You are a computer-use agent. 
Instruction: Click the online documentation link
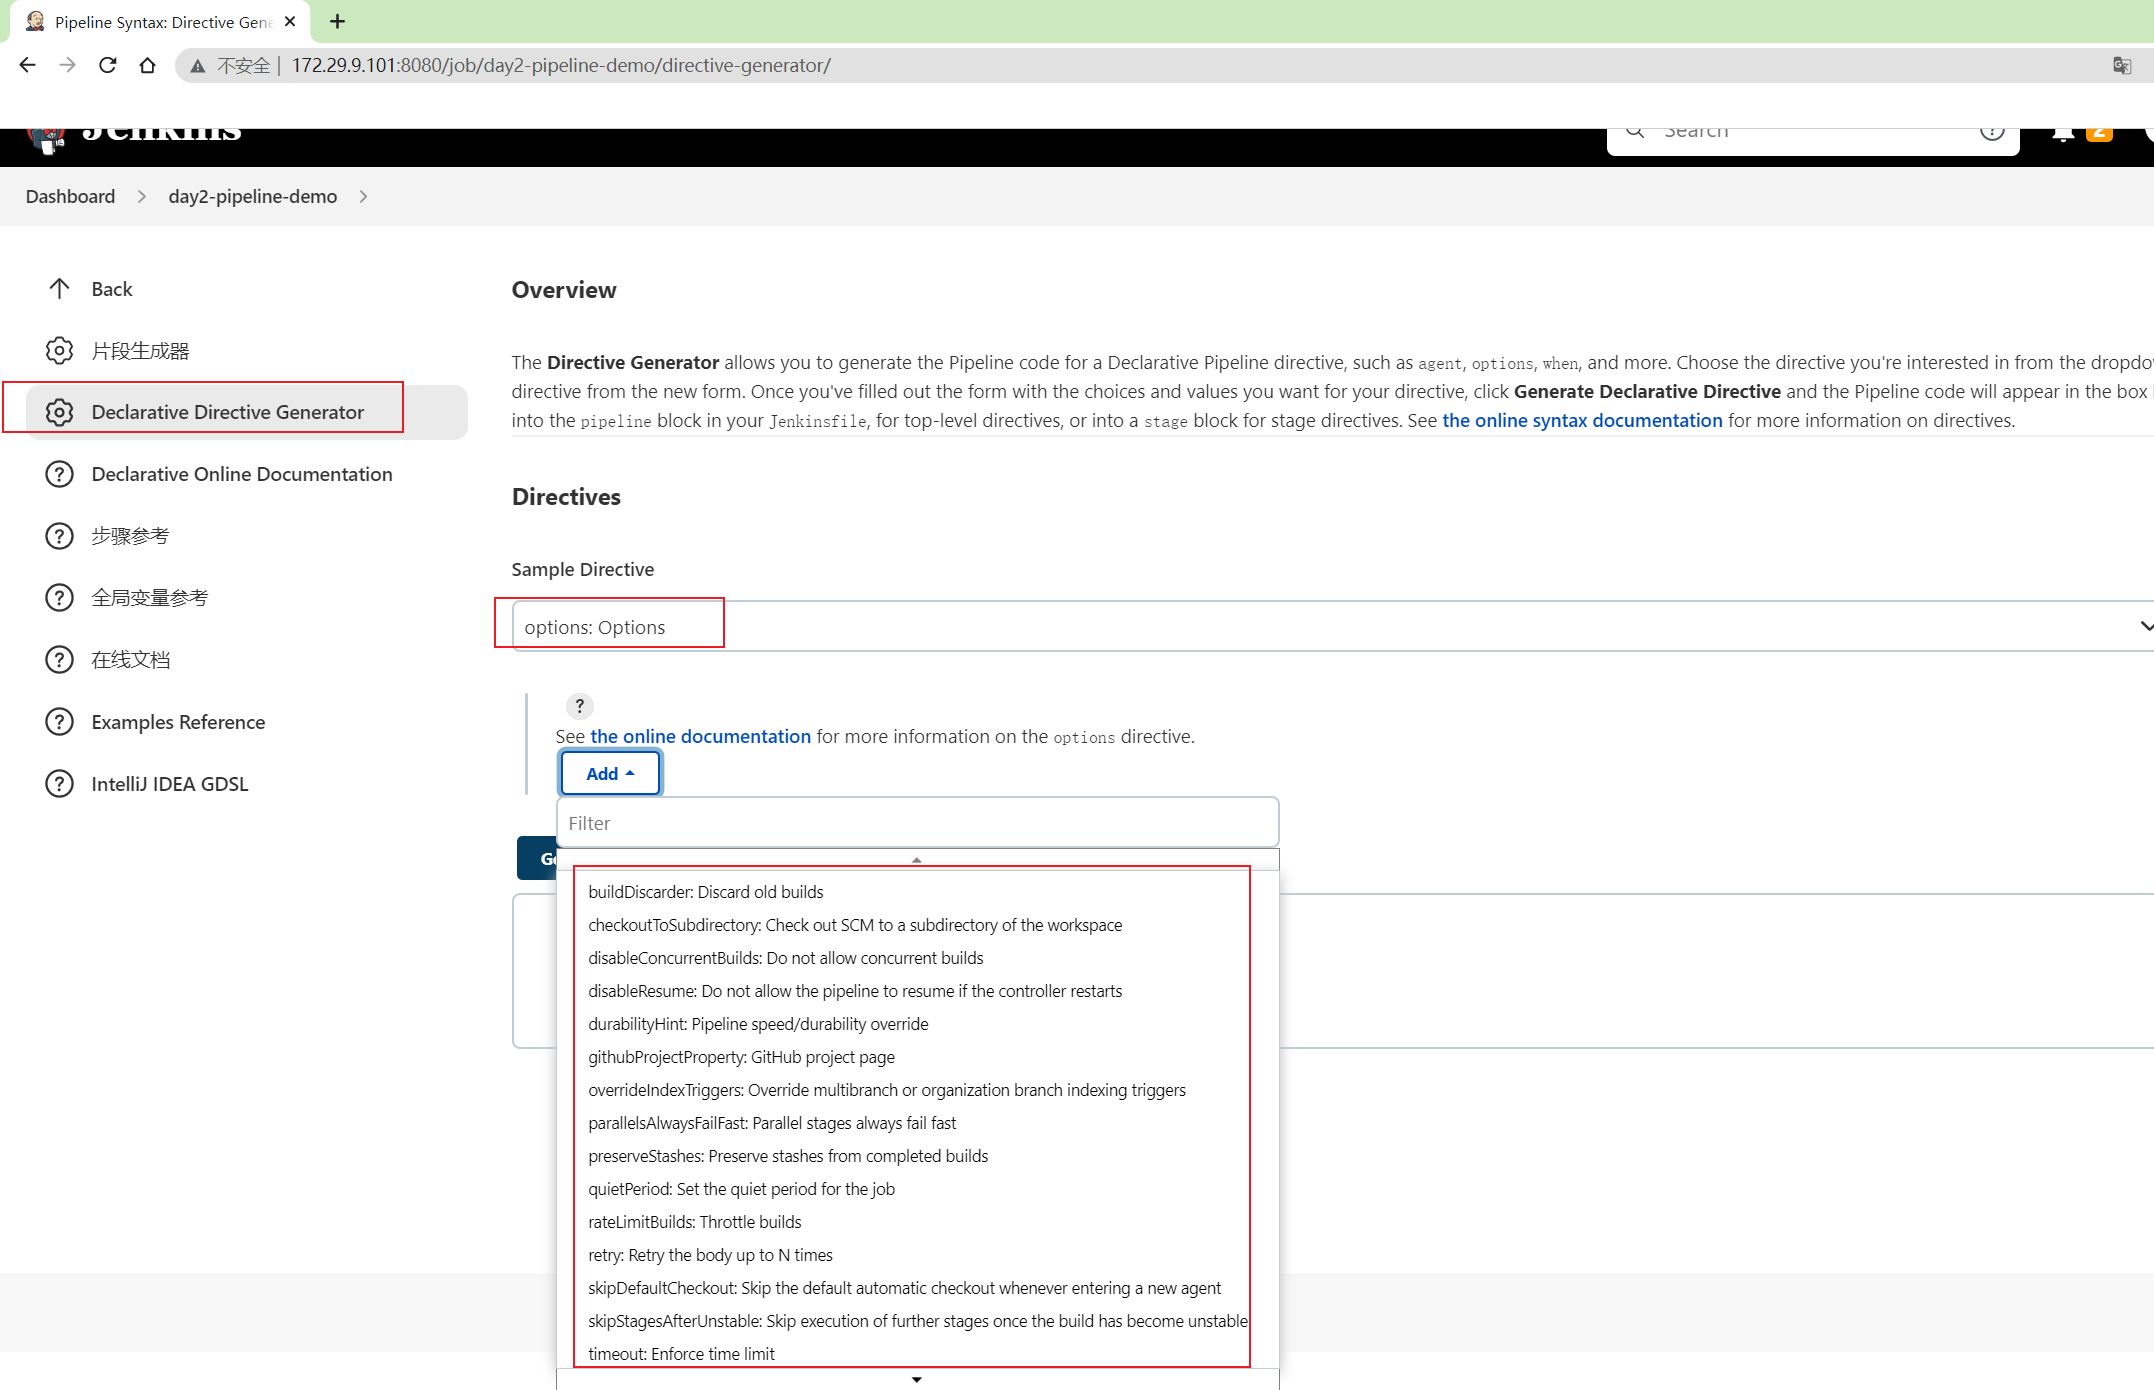point(702,737)
